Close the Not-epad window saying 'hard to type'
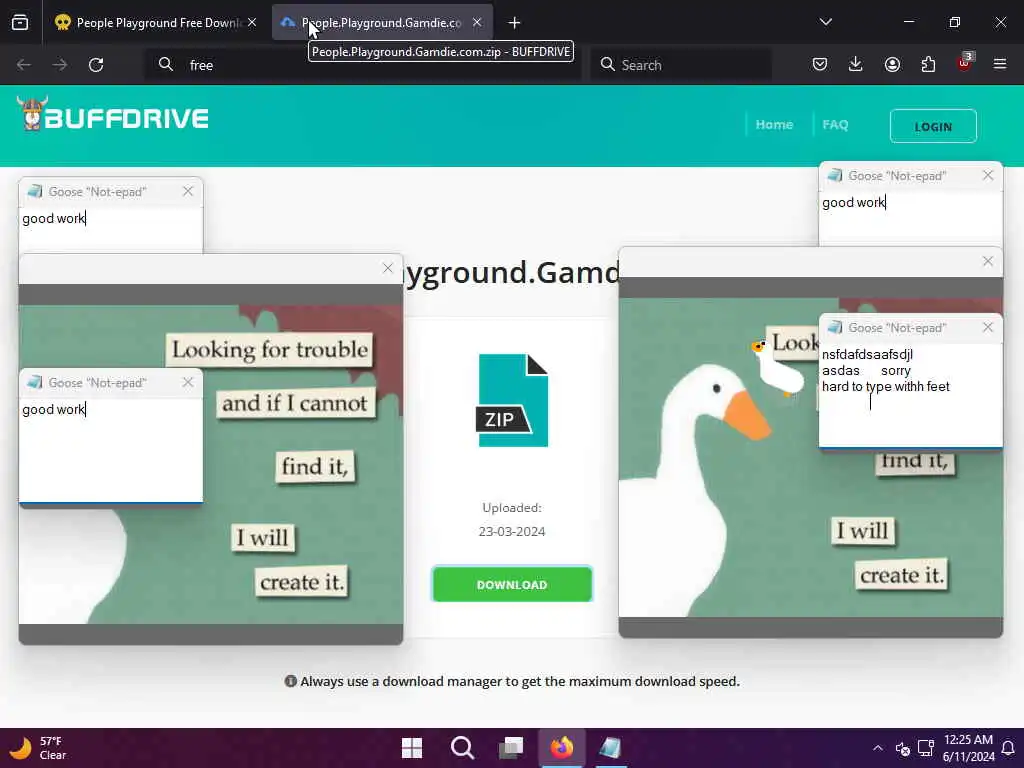Viewport: 1024px width, 768px height. (988, 327)
